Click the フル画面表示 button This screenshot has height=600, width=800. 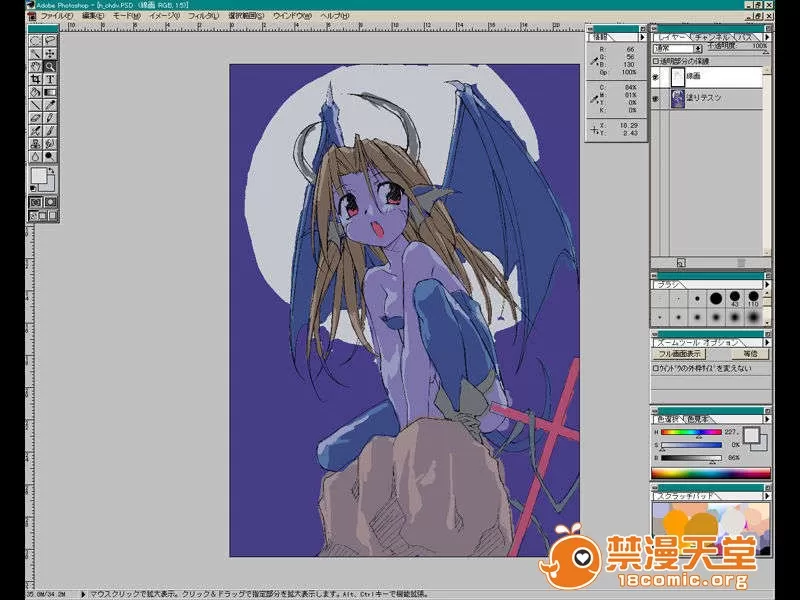680,354
